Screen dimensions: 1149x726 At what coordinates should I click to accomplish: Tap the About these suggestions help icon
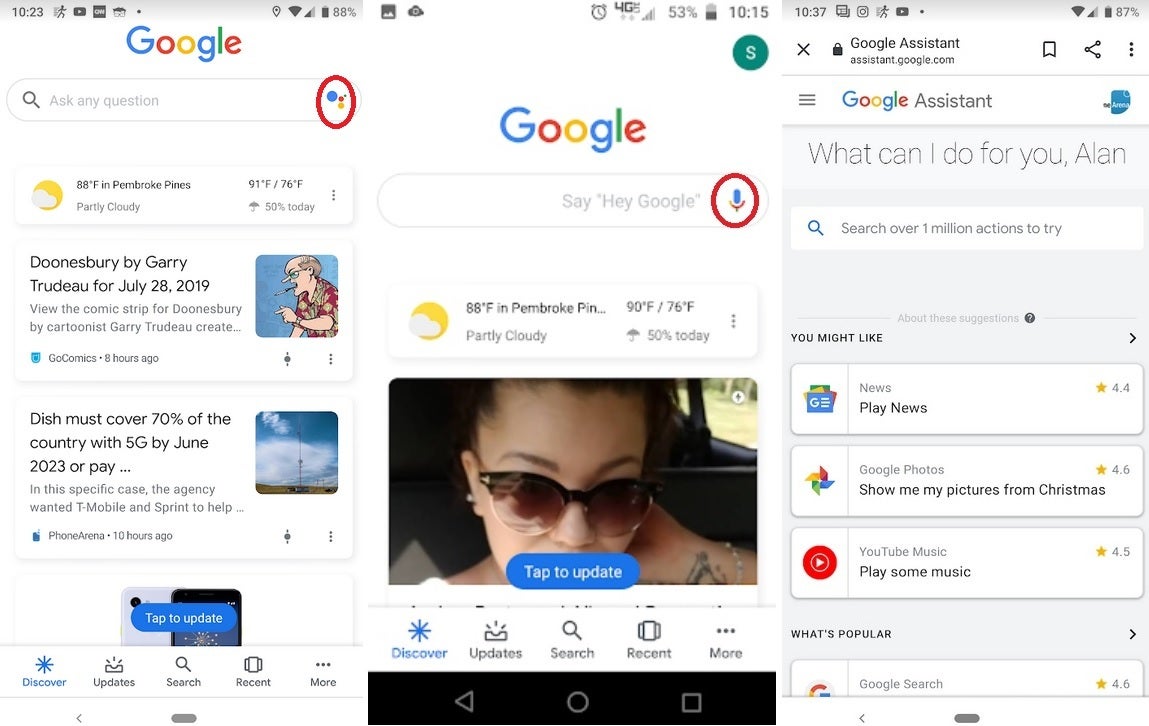tap(1030, 318)
